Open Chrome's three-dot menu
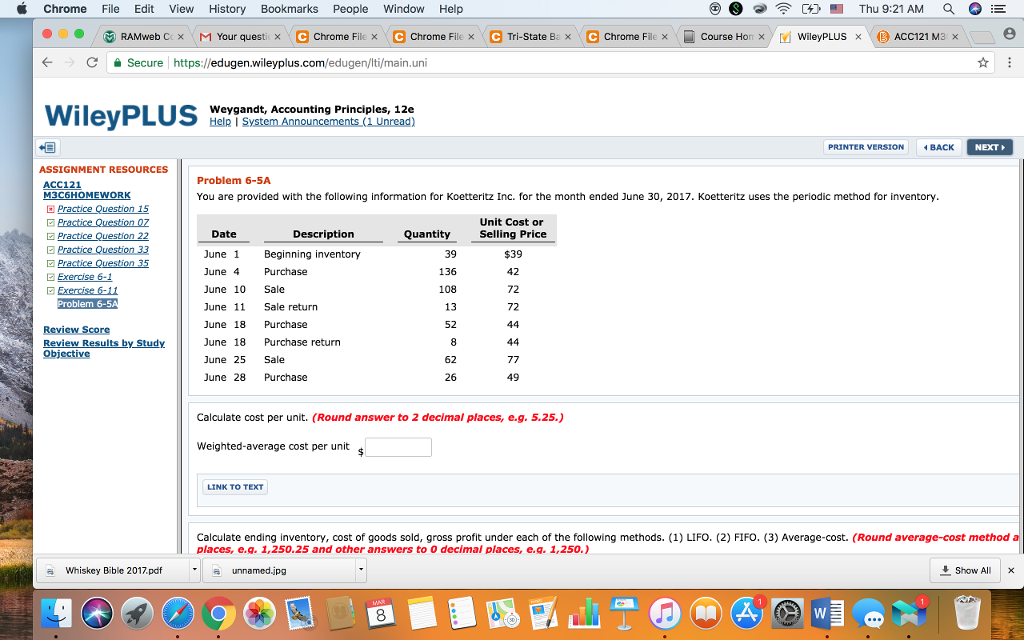1024x640 pixels. tap(1010, 63)
